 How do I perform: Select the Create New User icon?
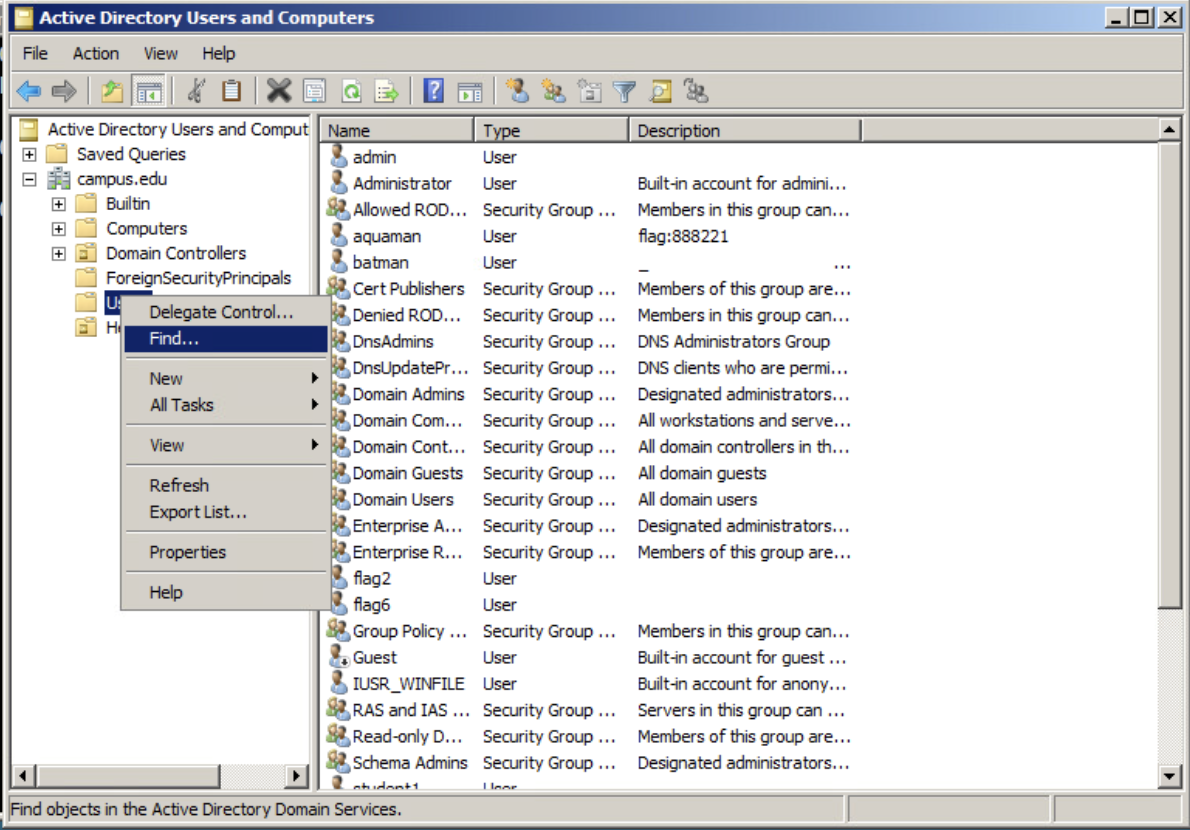(519, 92)
